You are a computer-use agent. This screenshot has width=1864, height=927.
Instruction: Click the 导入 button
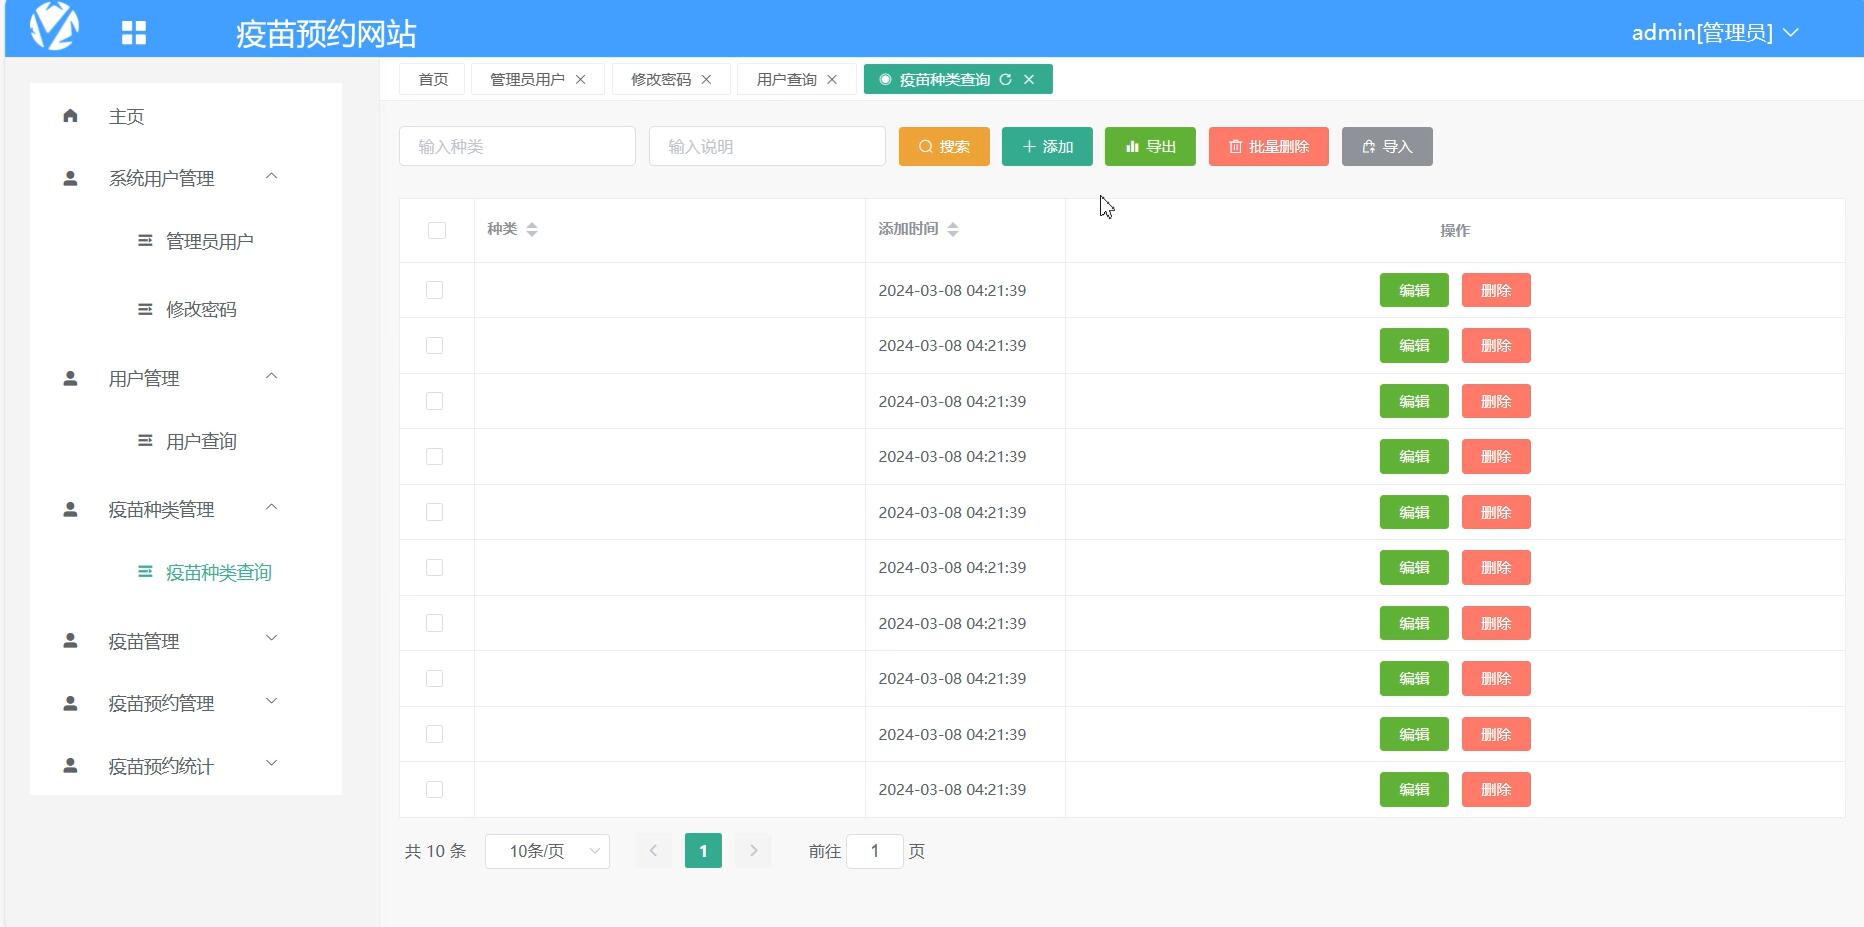point(1387,147)
